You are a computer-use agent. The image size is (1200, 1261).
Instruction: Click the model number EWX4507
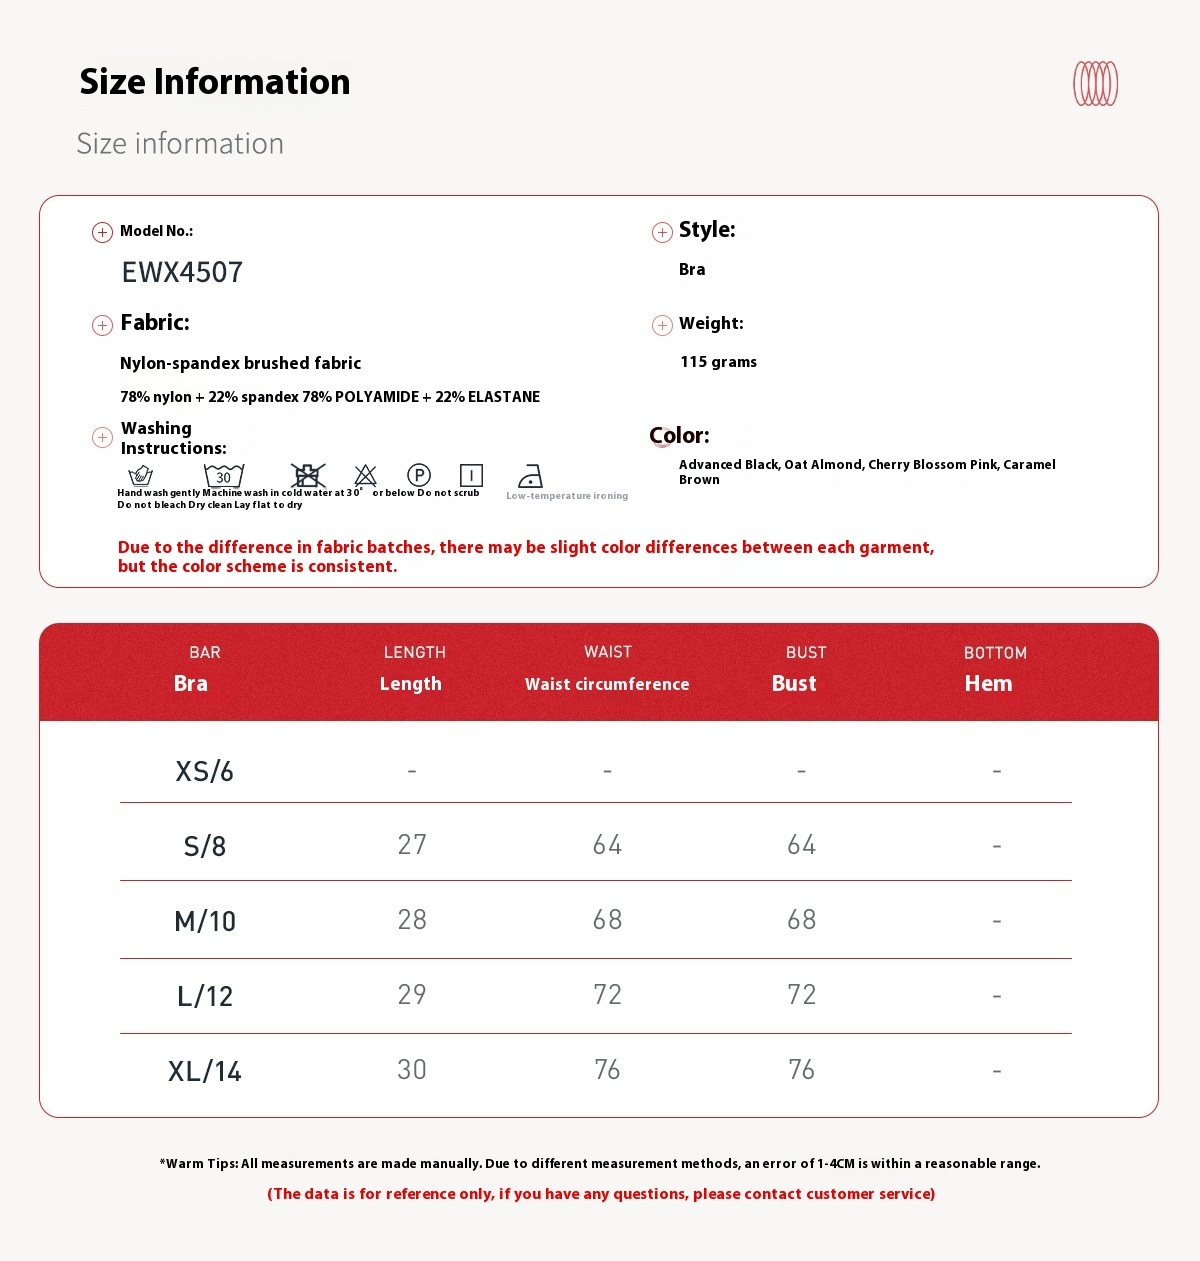tap(182, 272)
